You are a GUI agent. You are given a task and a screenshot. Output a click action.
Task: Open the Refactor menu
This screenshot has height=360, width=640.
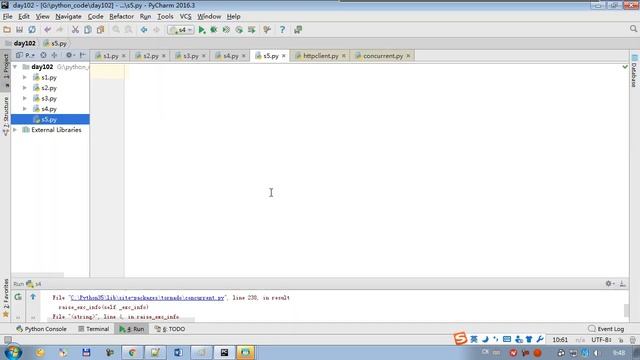(x=122, y=16)
